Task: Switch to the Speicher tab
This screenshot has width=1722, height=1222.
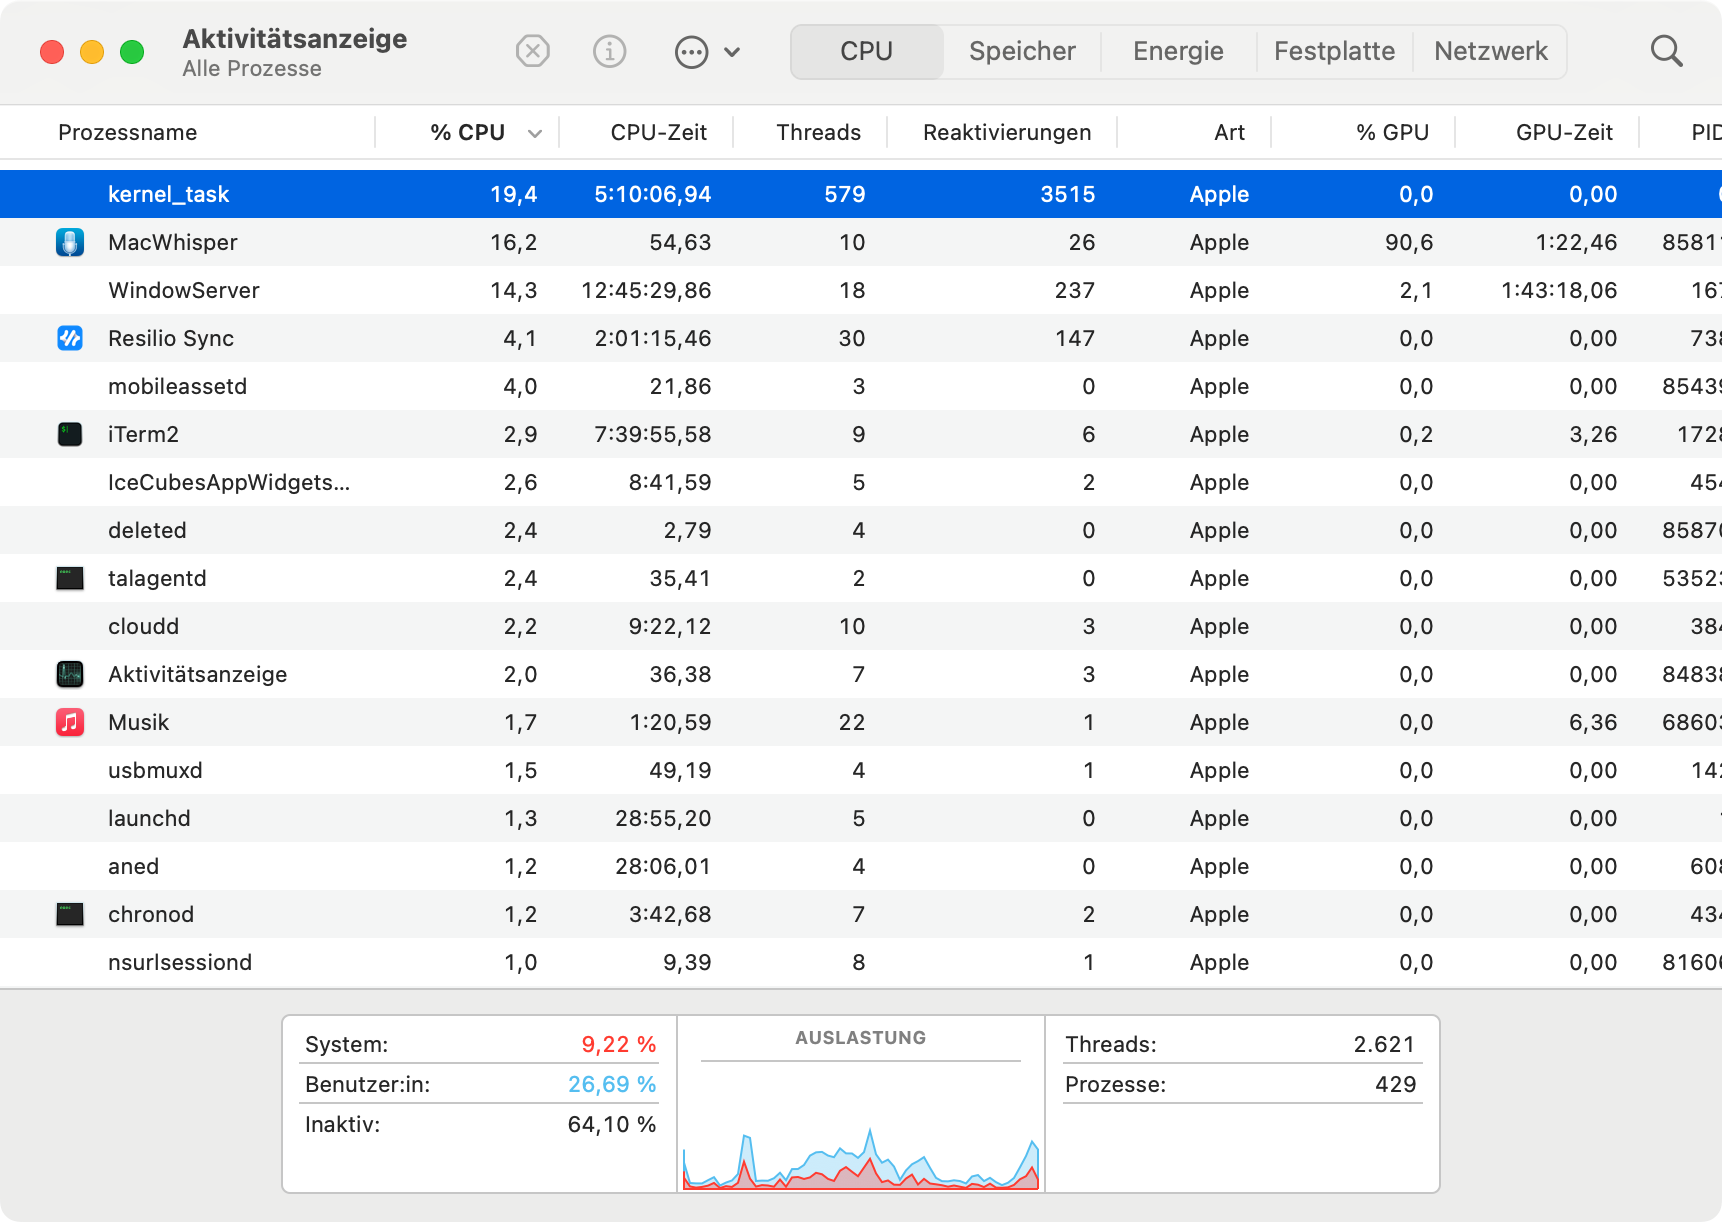Action: (x=1022, y=51)
